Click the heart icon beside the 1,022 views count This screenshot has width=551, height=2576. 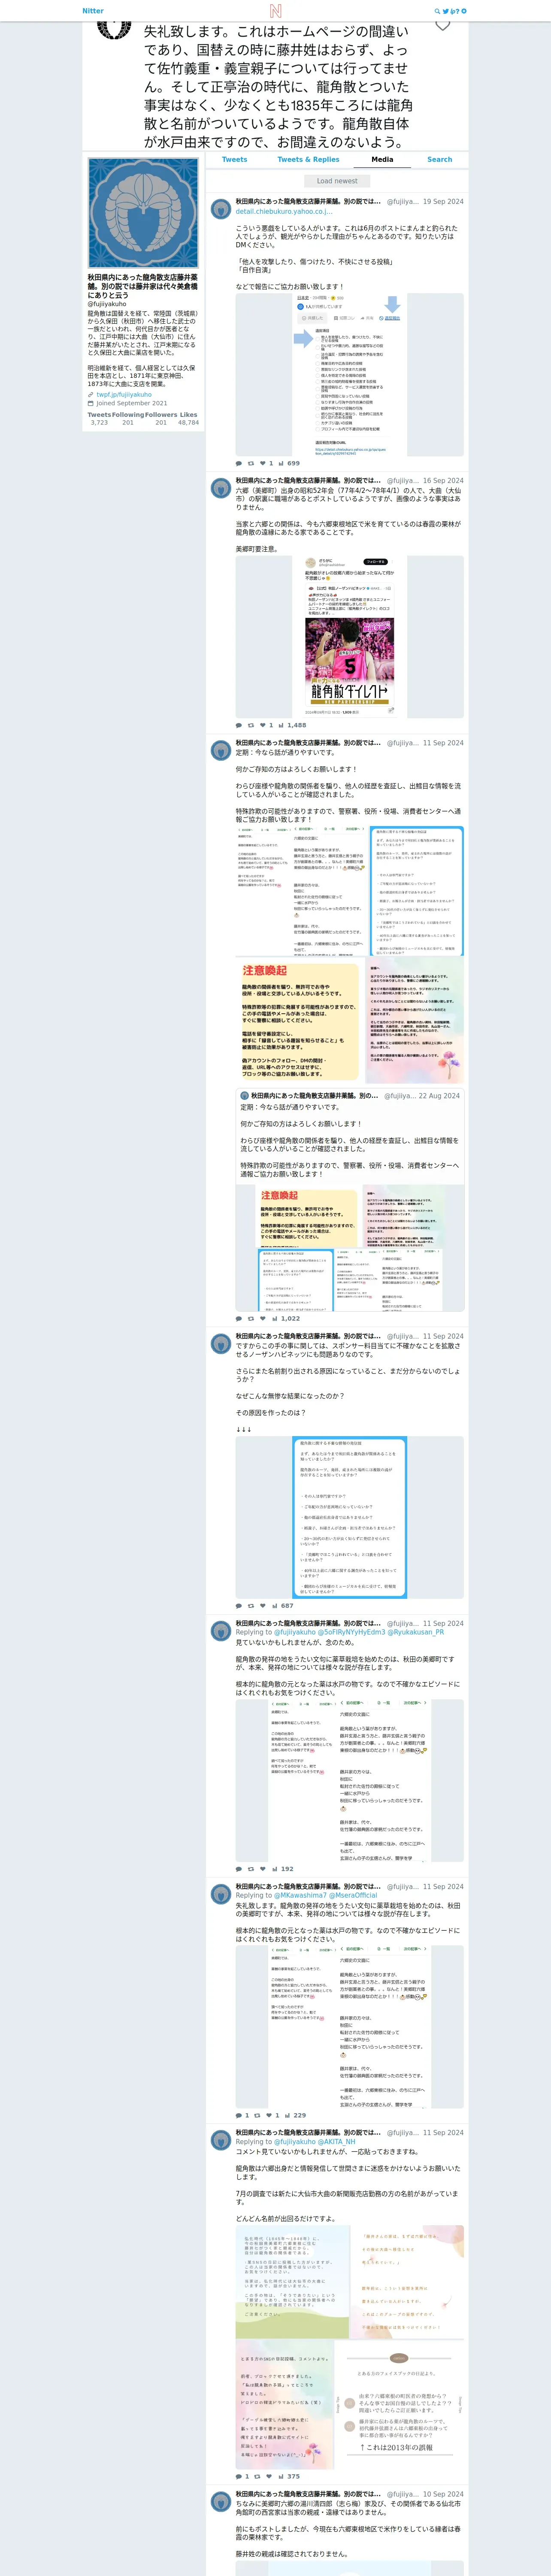(x=263, y=1318)
